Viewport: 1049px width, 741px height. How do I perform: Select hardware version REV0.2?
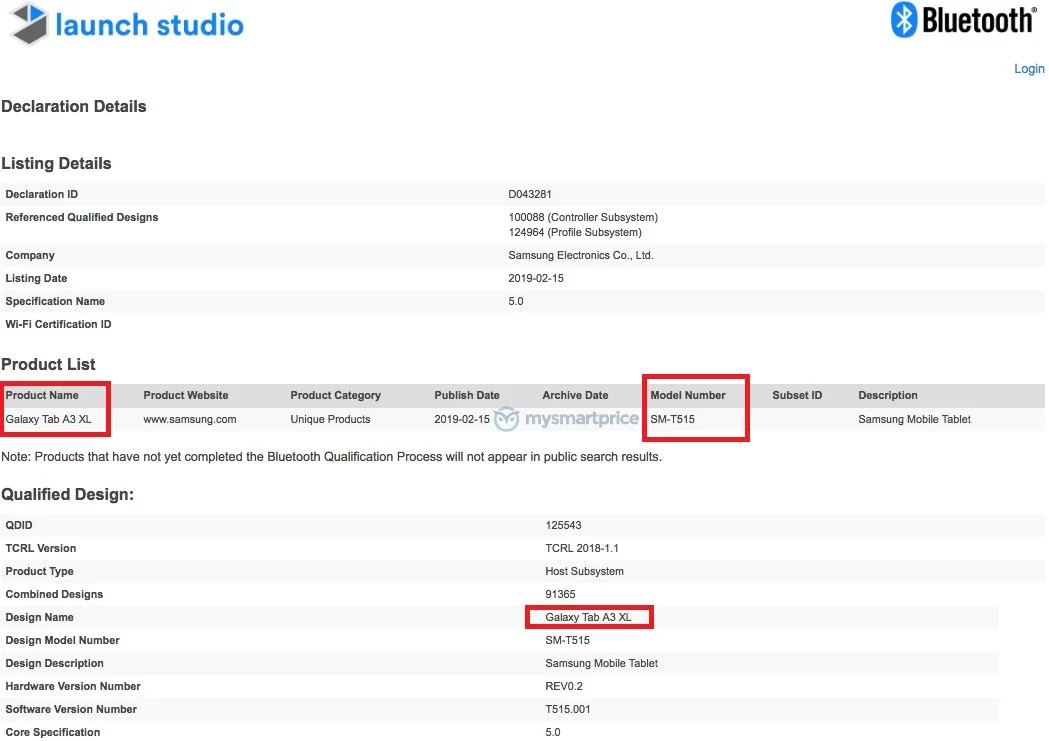[x=564, y=686]
